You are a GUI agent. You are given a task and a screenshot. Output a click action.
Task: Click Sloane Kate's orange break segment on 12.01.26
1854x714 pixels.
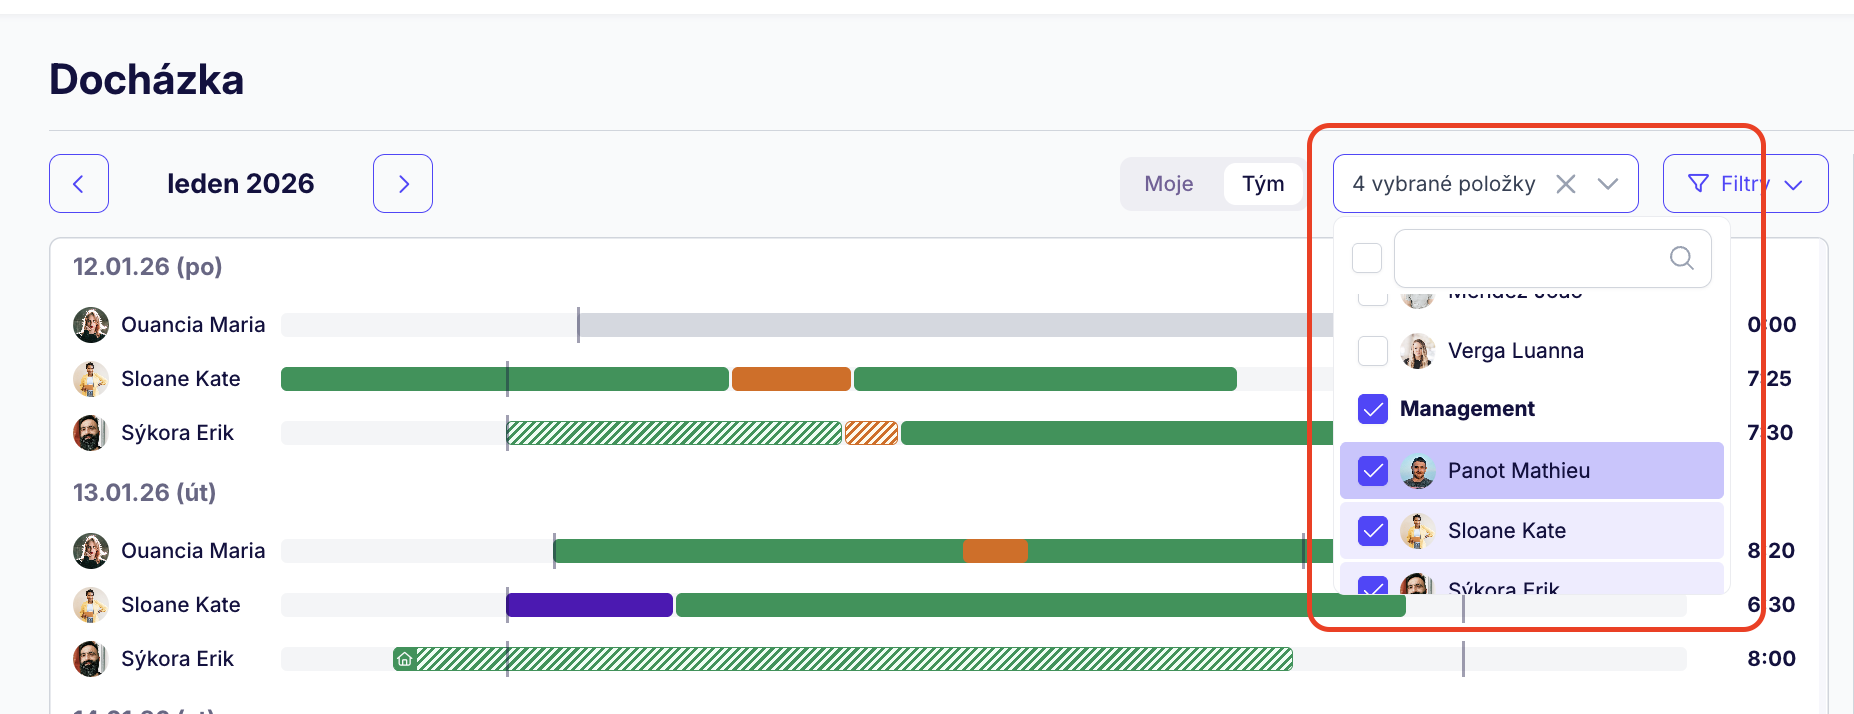(791, 379)
